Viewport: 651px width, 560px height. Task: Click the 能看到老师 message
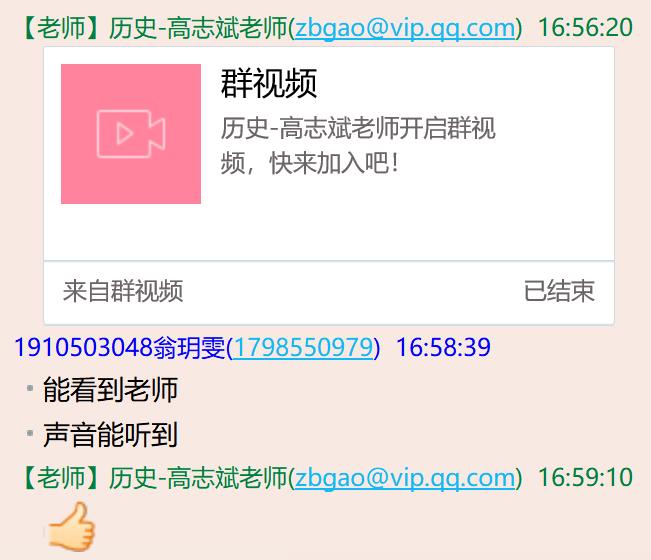110,389
